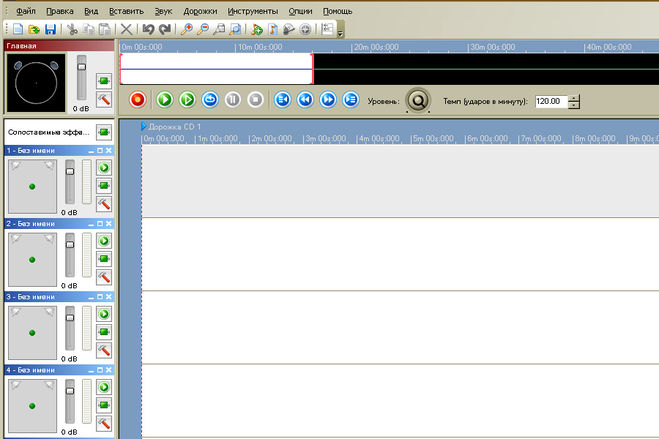659x439 pixels.
Task: Toggle the green effects button on track 2
Action: coord(103,259)
